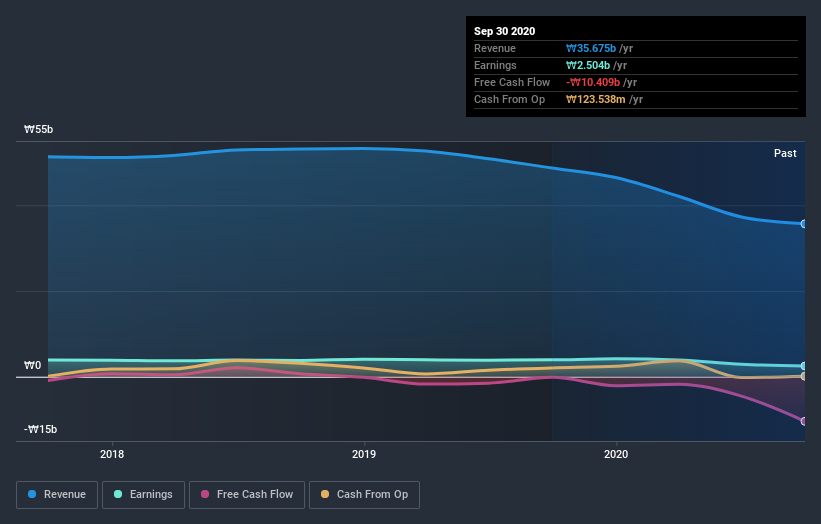Toggle the Free Cash Flow legend button
The height and width of the screenshot is (524, 821).
(x=247, y=495)
